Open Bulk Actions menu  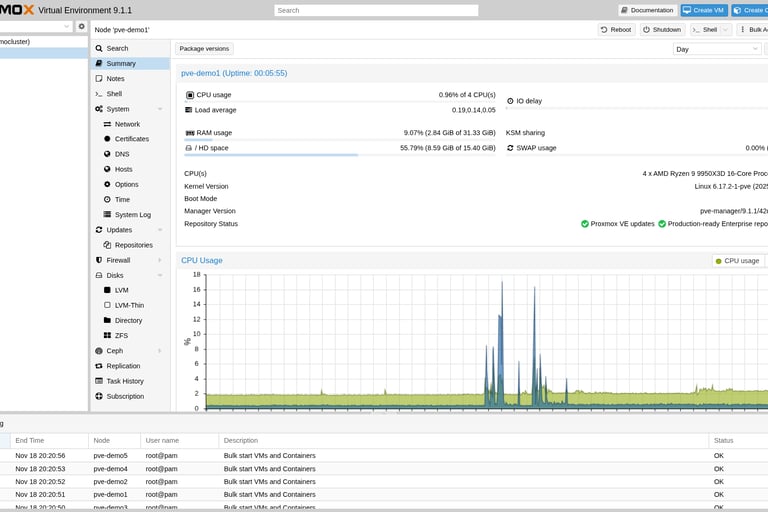753,30
